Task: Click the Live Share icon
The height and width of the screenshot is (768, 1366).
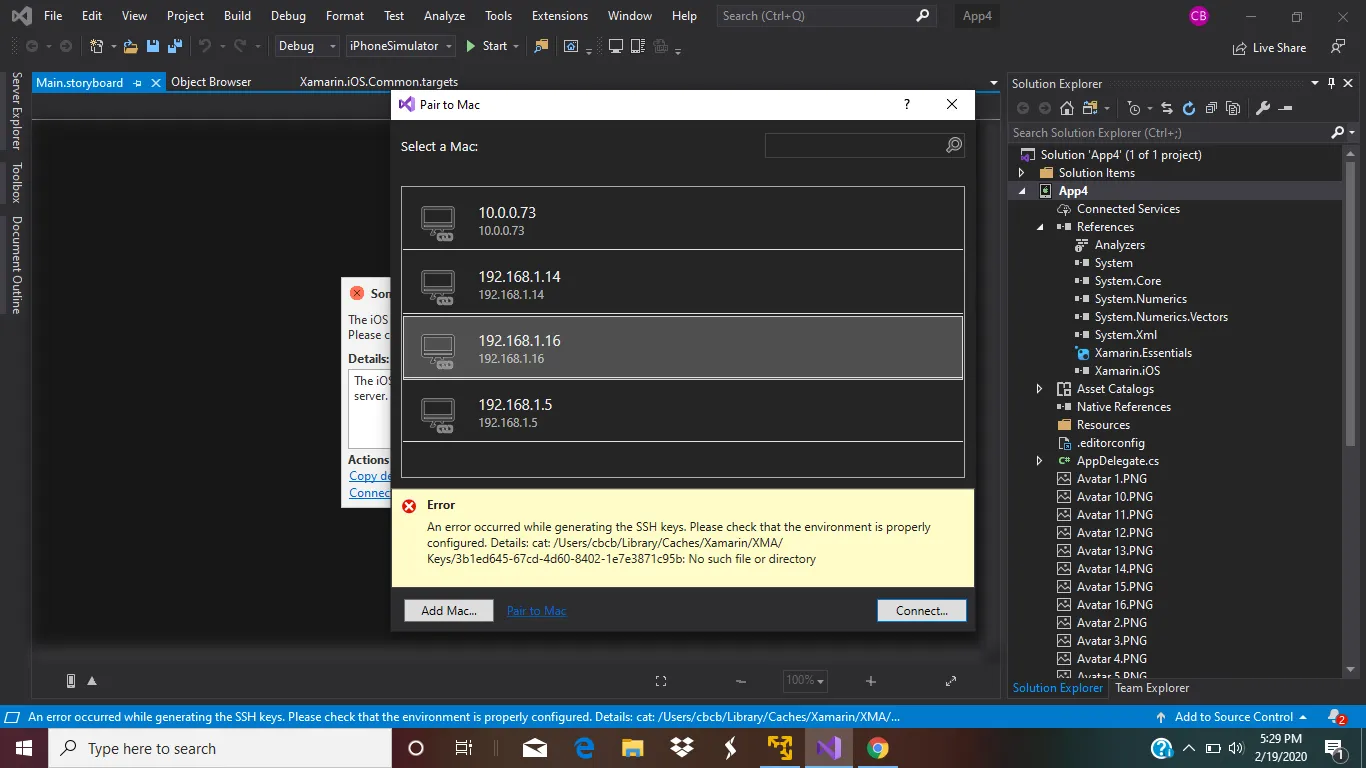Action: [1240, 47]
